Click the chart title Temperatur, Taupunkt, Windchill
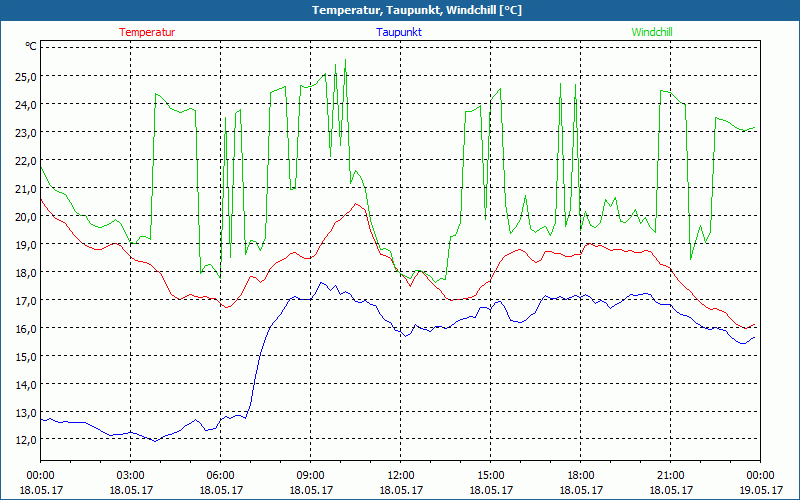The height and width of the screenshot is (500, 800). 402,10
